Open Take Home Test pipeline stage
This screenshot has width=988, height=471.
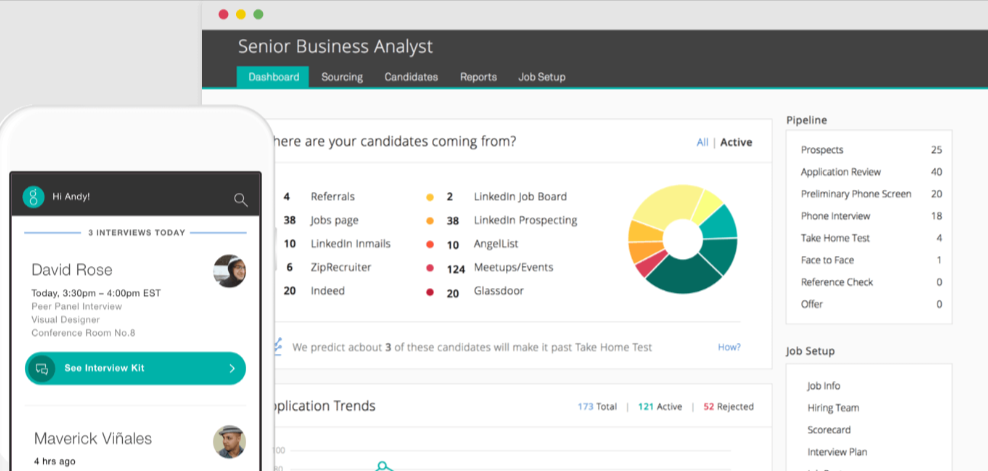click(871, 238)
